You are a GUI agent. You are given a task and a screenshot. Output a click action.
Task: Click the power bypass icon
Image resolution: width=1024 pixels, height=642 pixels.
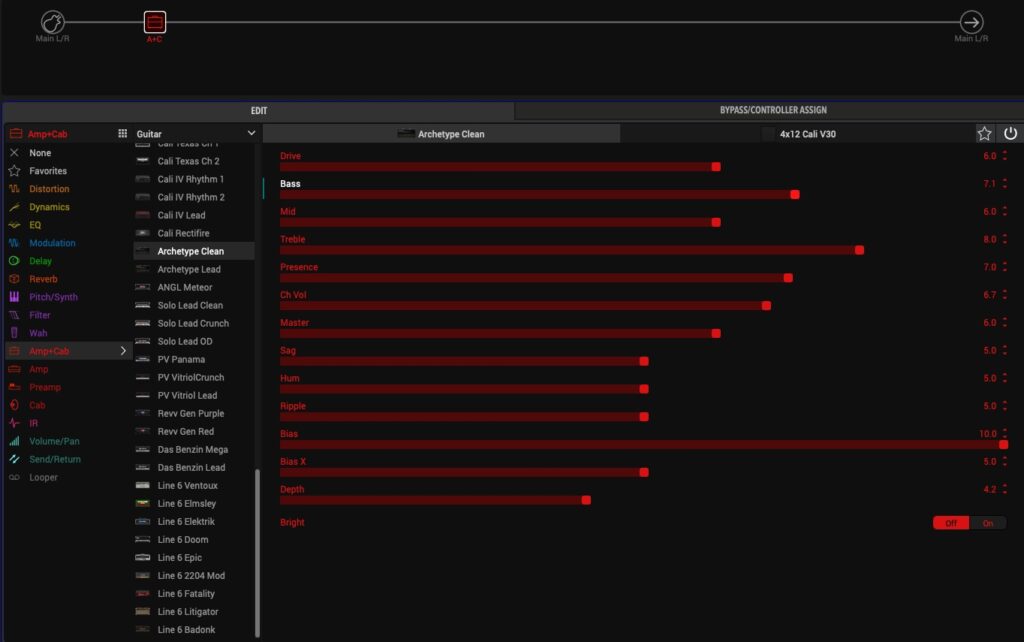(x=1010, y=133)
